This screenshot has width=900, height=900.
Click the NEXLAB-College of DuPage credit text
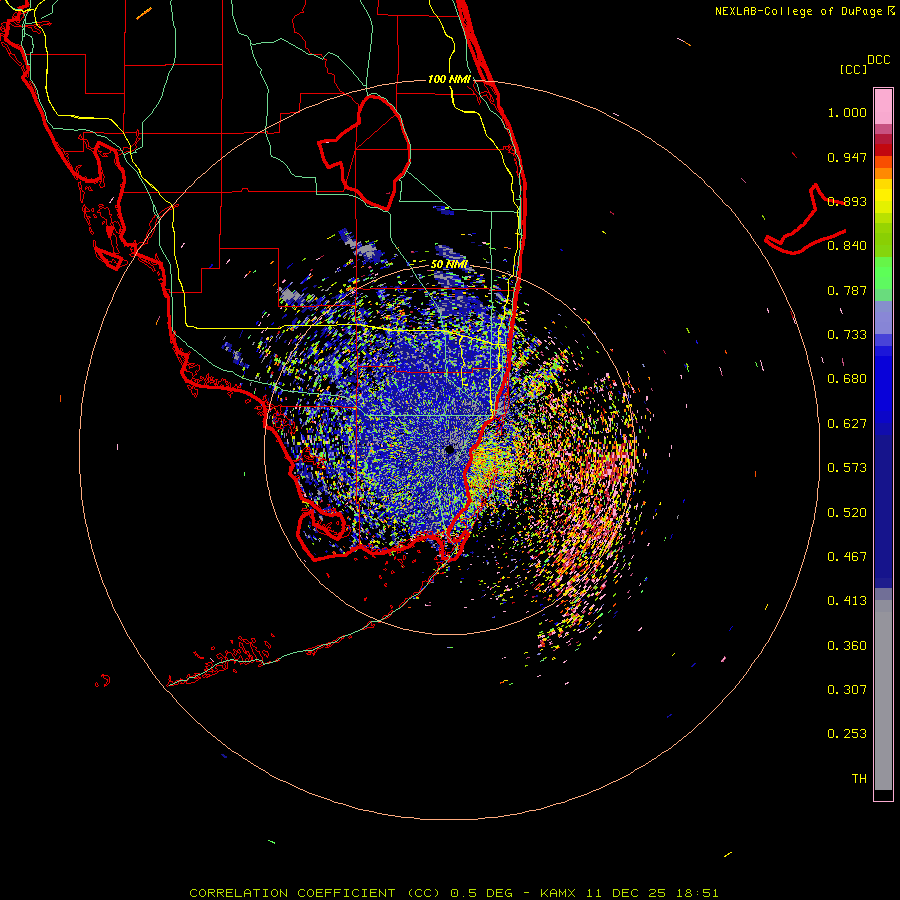(798, 11)
